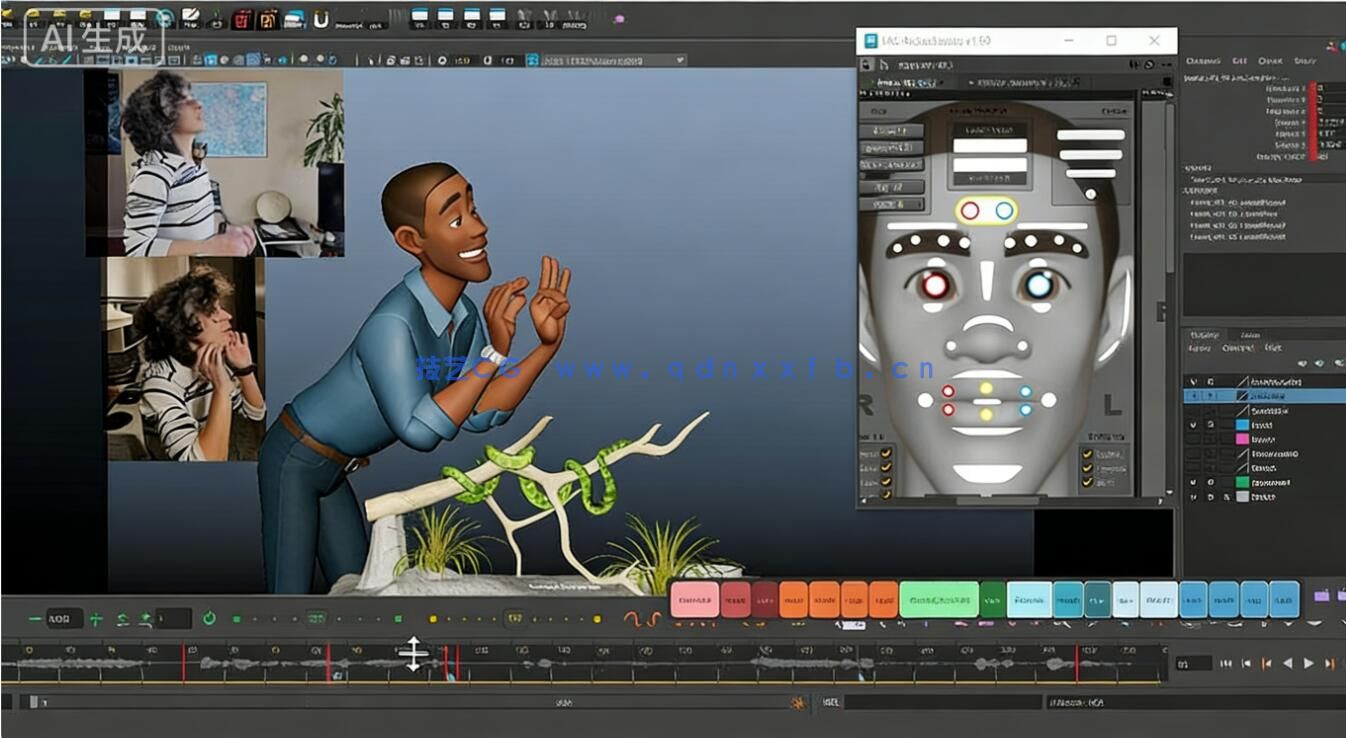Click the first pink shelf button
This screenshot has height=738, width=1346.
(694, 600)
